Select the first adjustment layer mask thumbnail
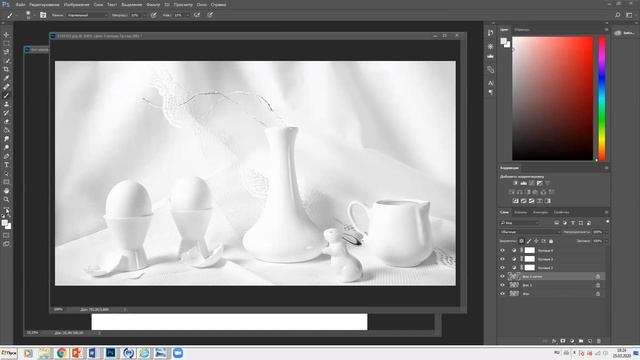Image resolution: width=640 pixels, height=360 pixels. tap(529, 250)
